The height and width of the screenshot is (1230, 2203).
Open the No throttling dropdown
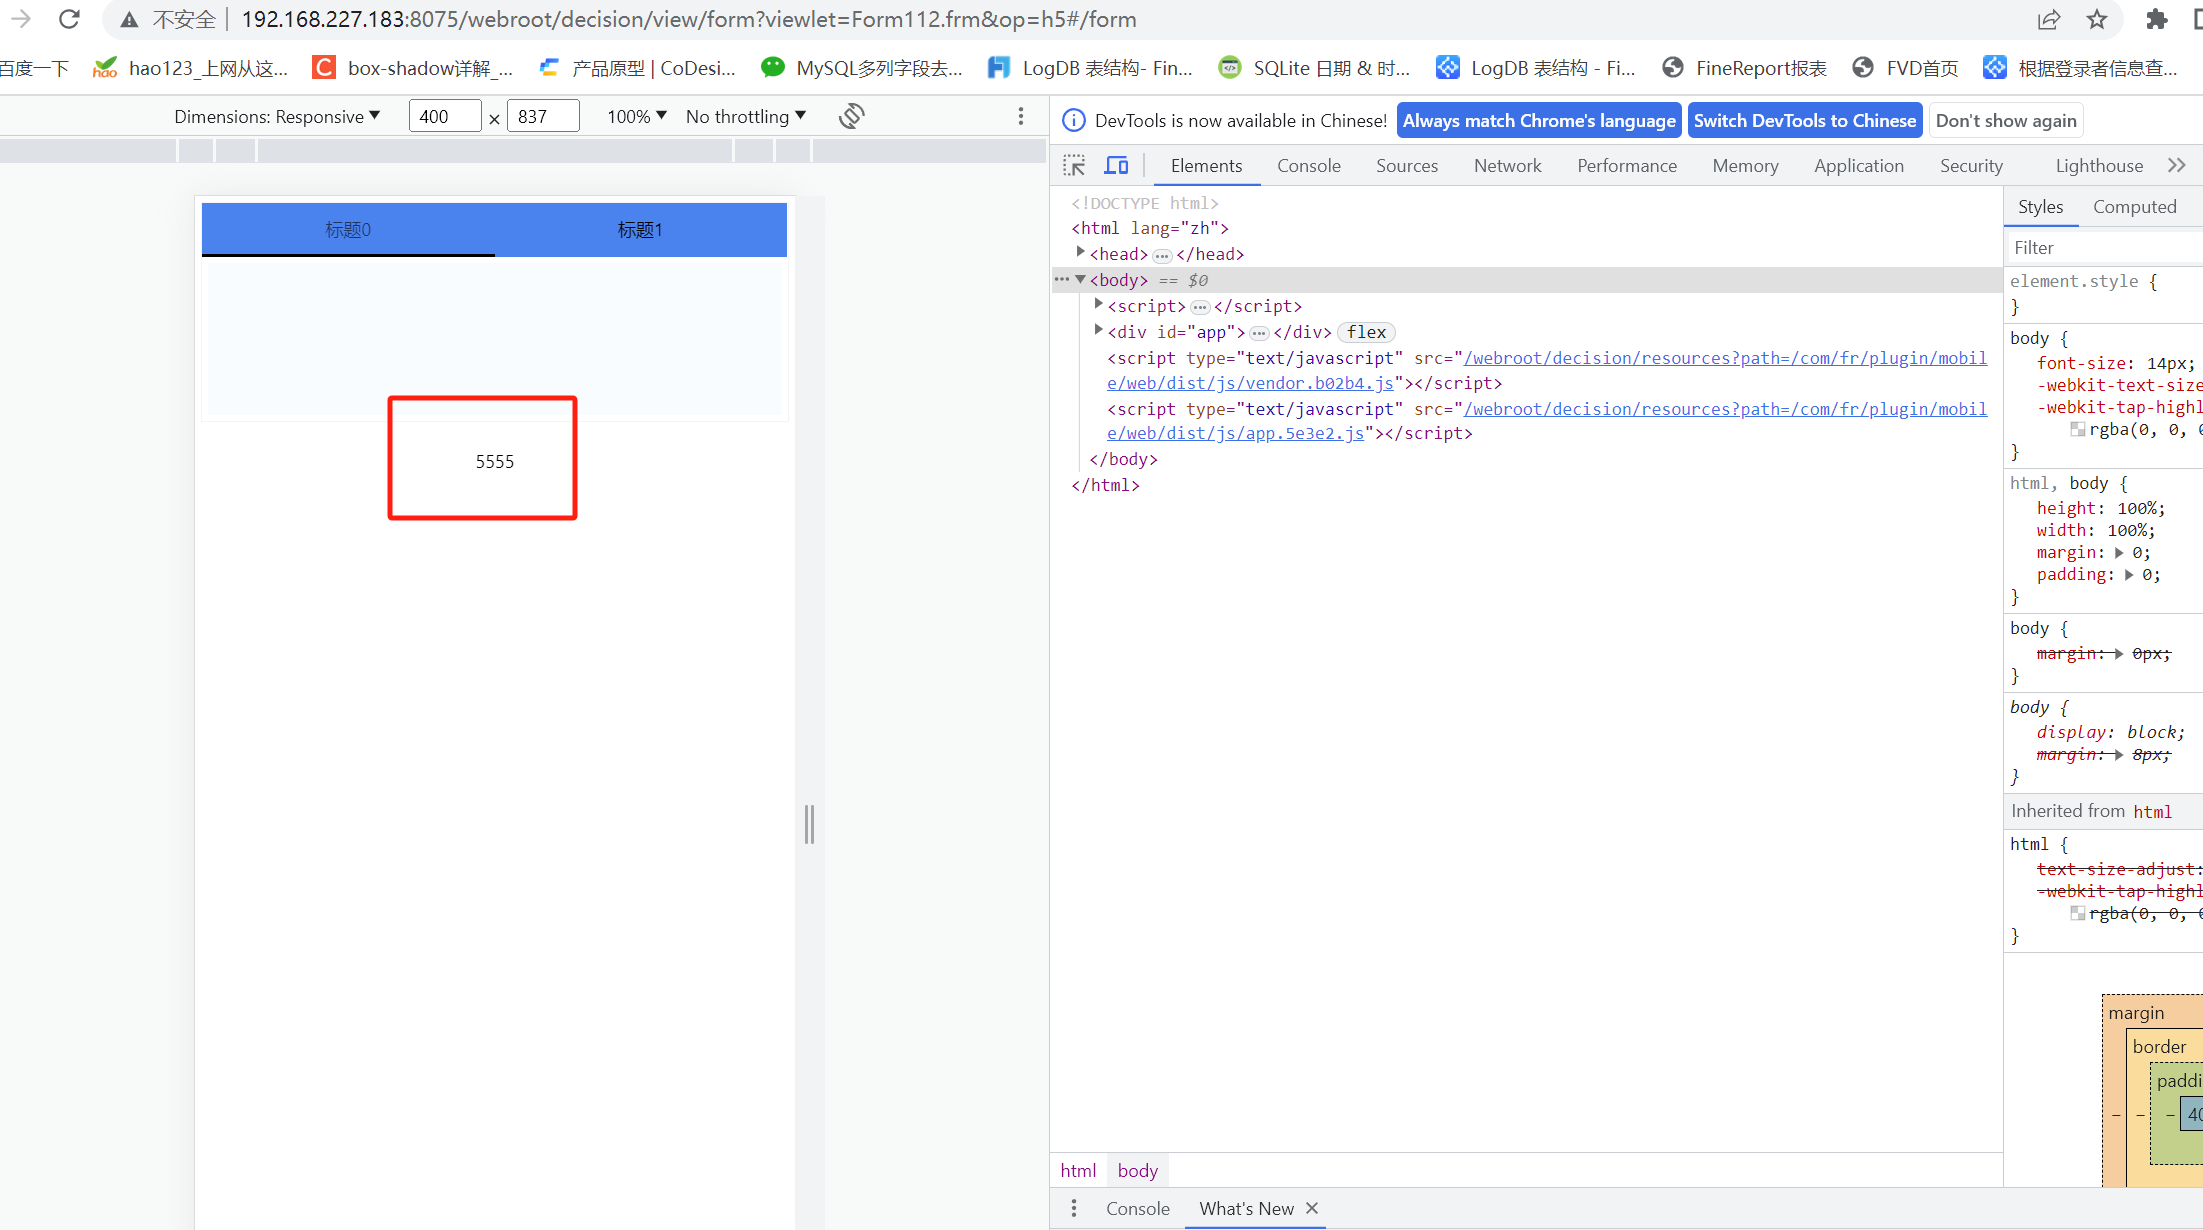click(x=746, y=116)
